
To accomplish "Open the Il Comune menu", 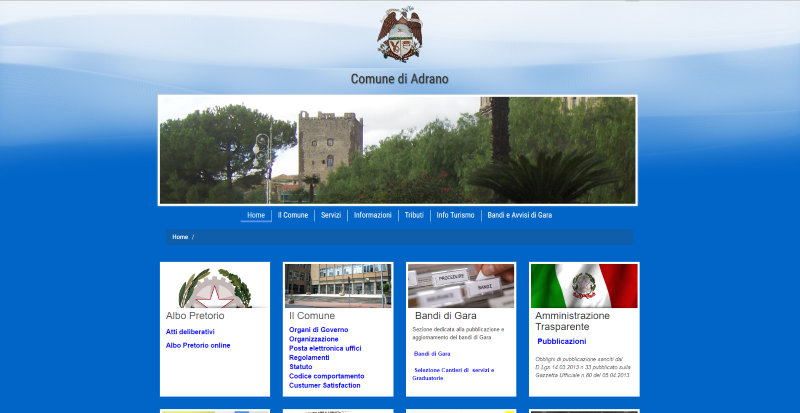I will tap(293, 215).
